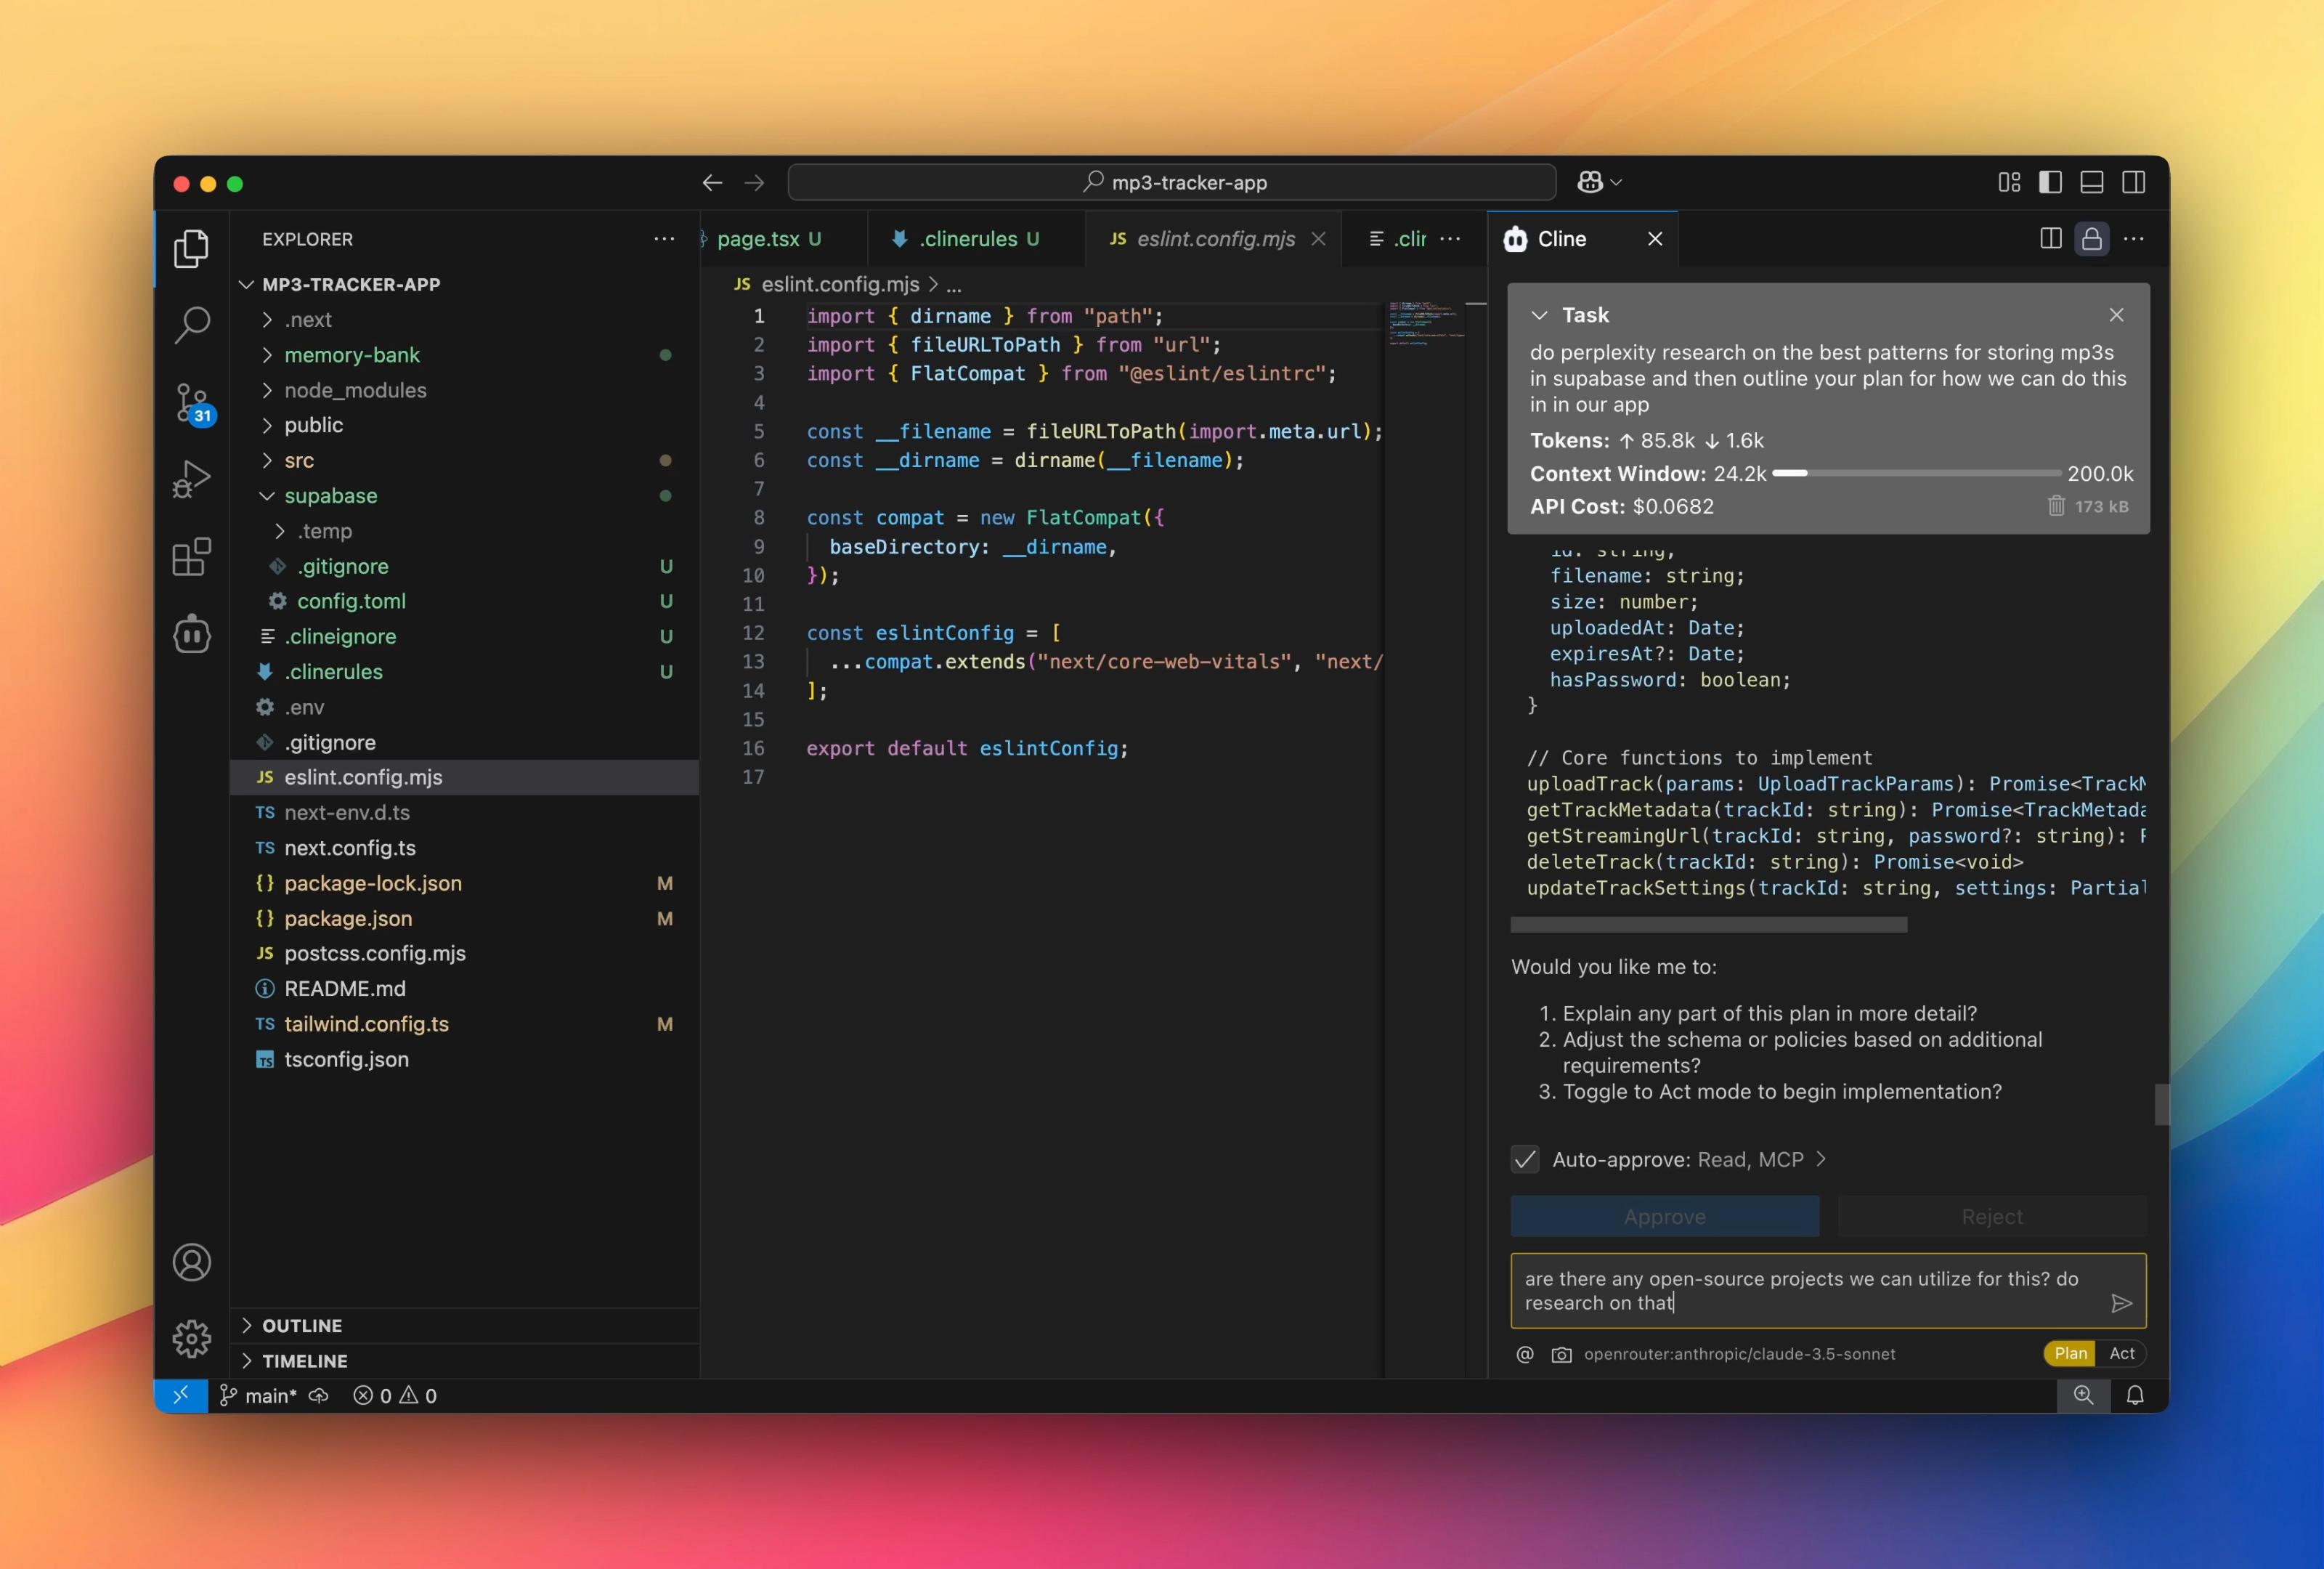Open Run and Debug view

[191, 479]
